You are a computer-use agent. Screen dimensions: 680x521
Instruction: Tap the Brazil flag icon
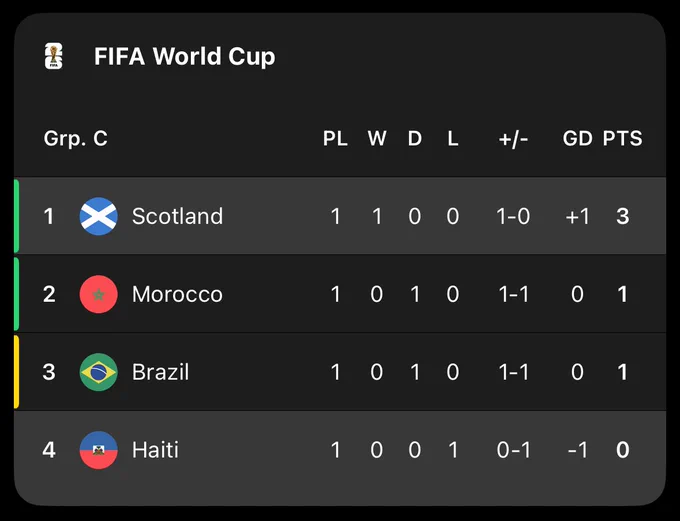pos(98,372)
